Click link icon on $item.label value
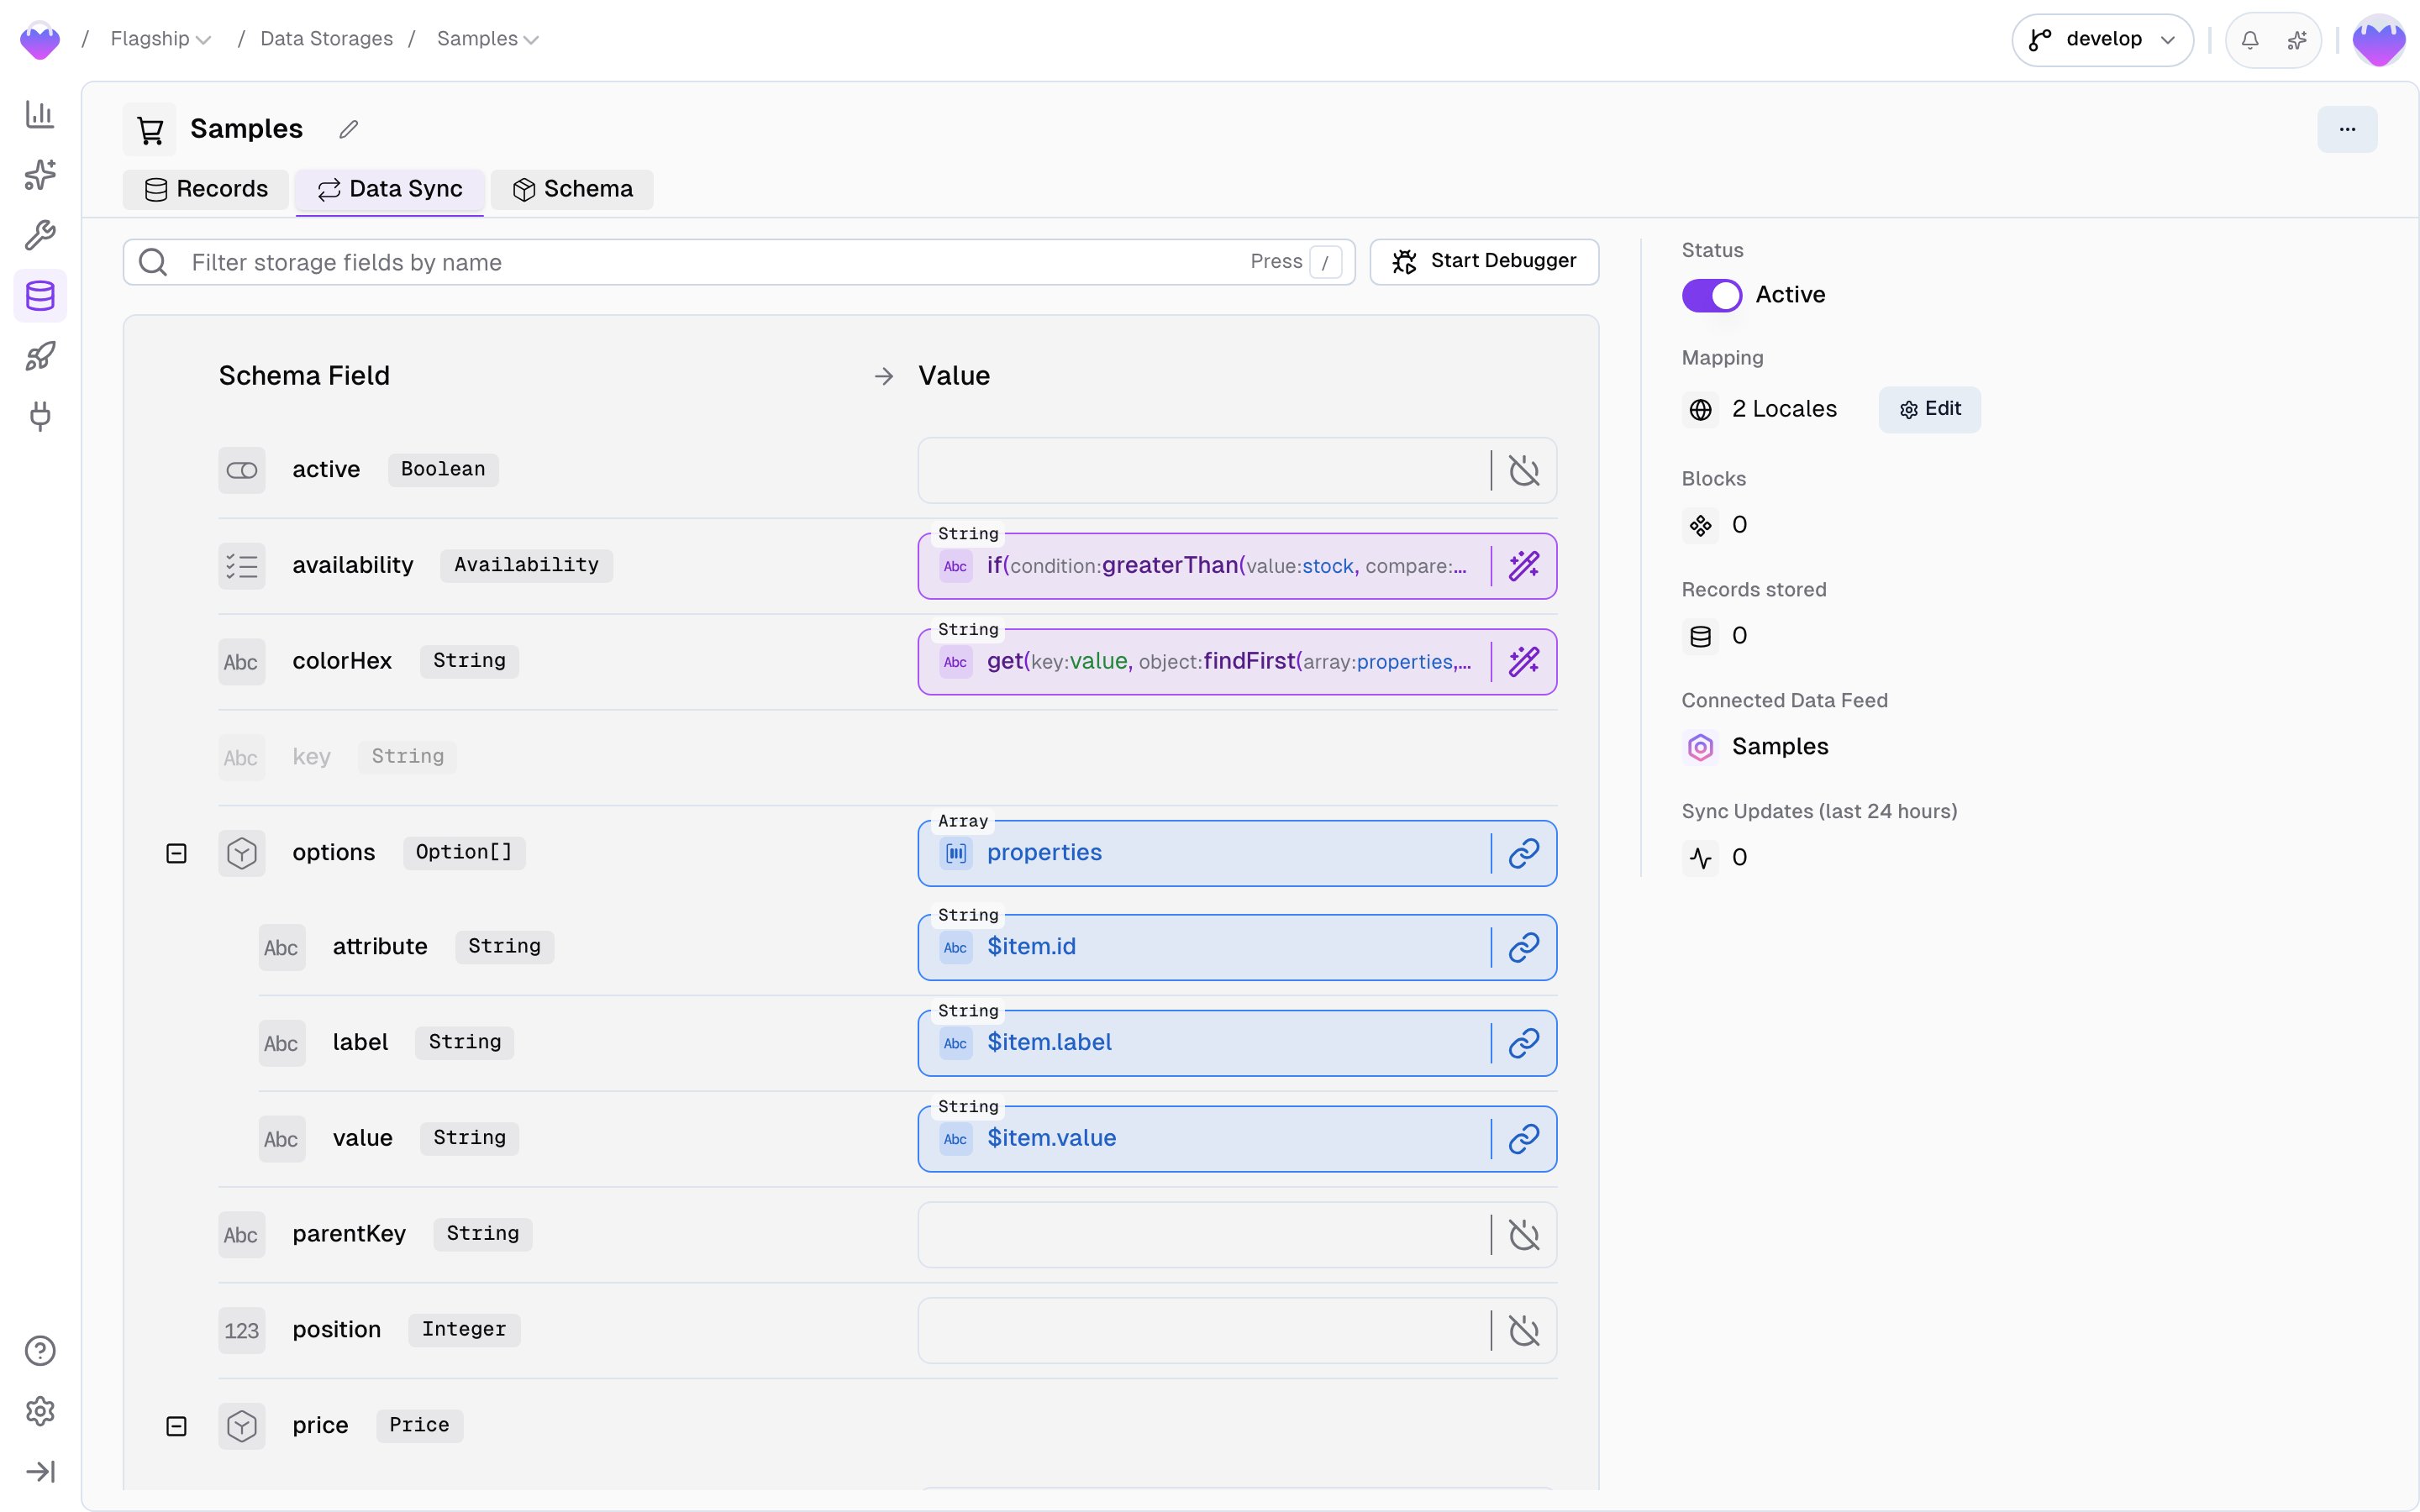Viewport: 2420px width, 1512px height. coord(1524,1043)
